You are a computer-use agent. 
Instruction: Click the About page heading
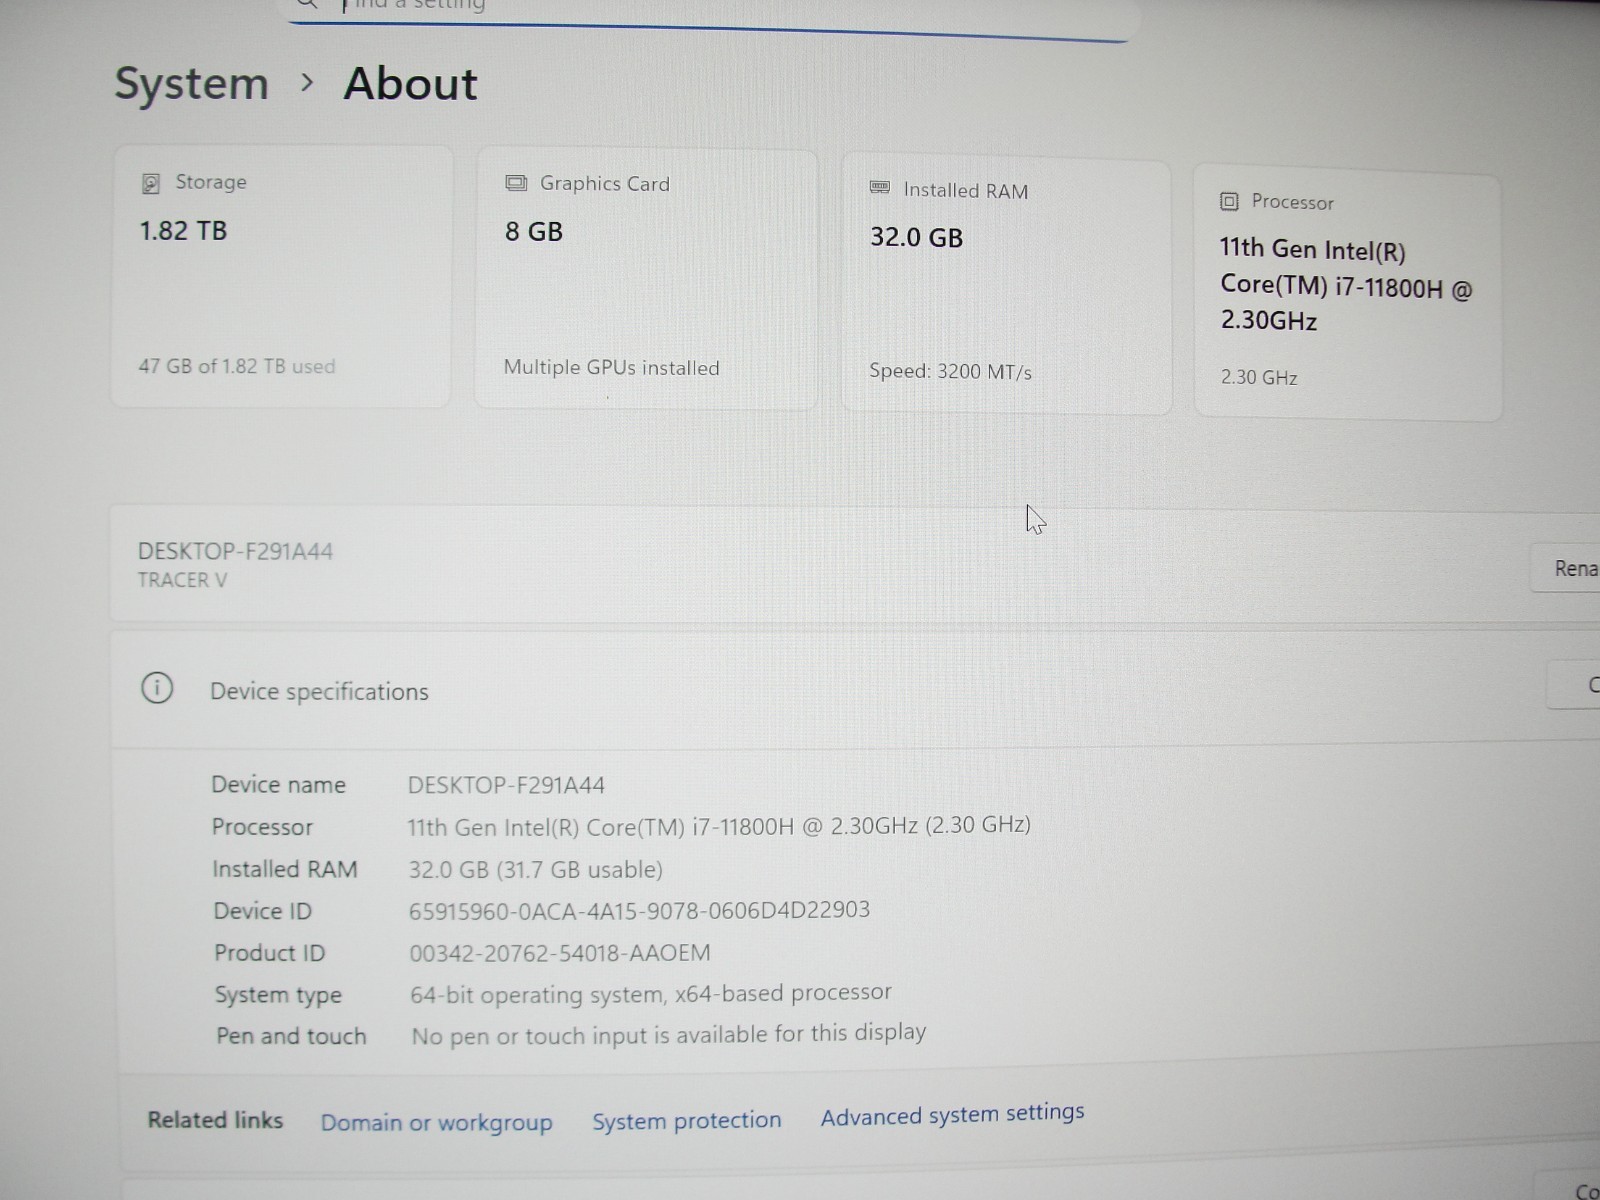410,84
